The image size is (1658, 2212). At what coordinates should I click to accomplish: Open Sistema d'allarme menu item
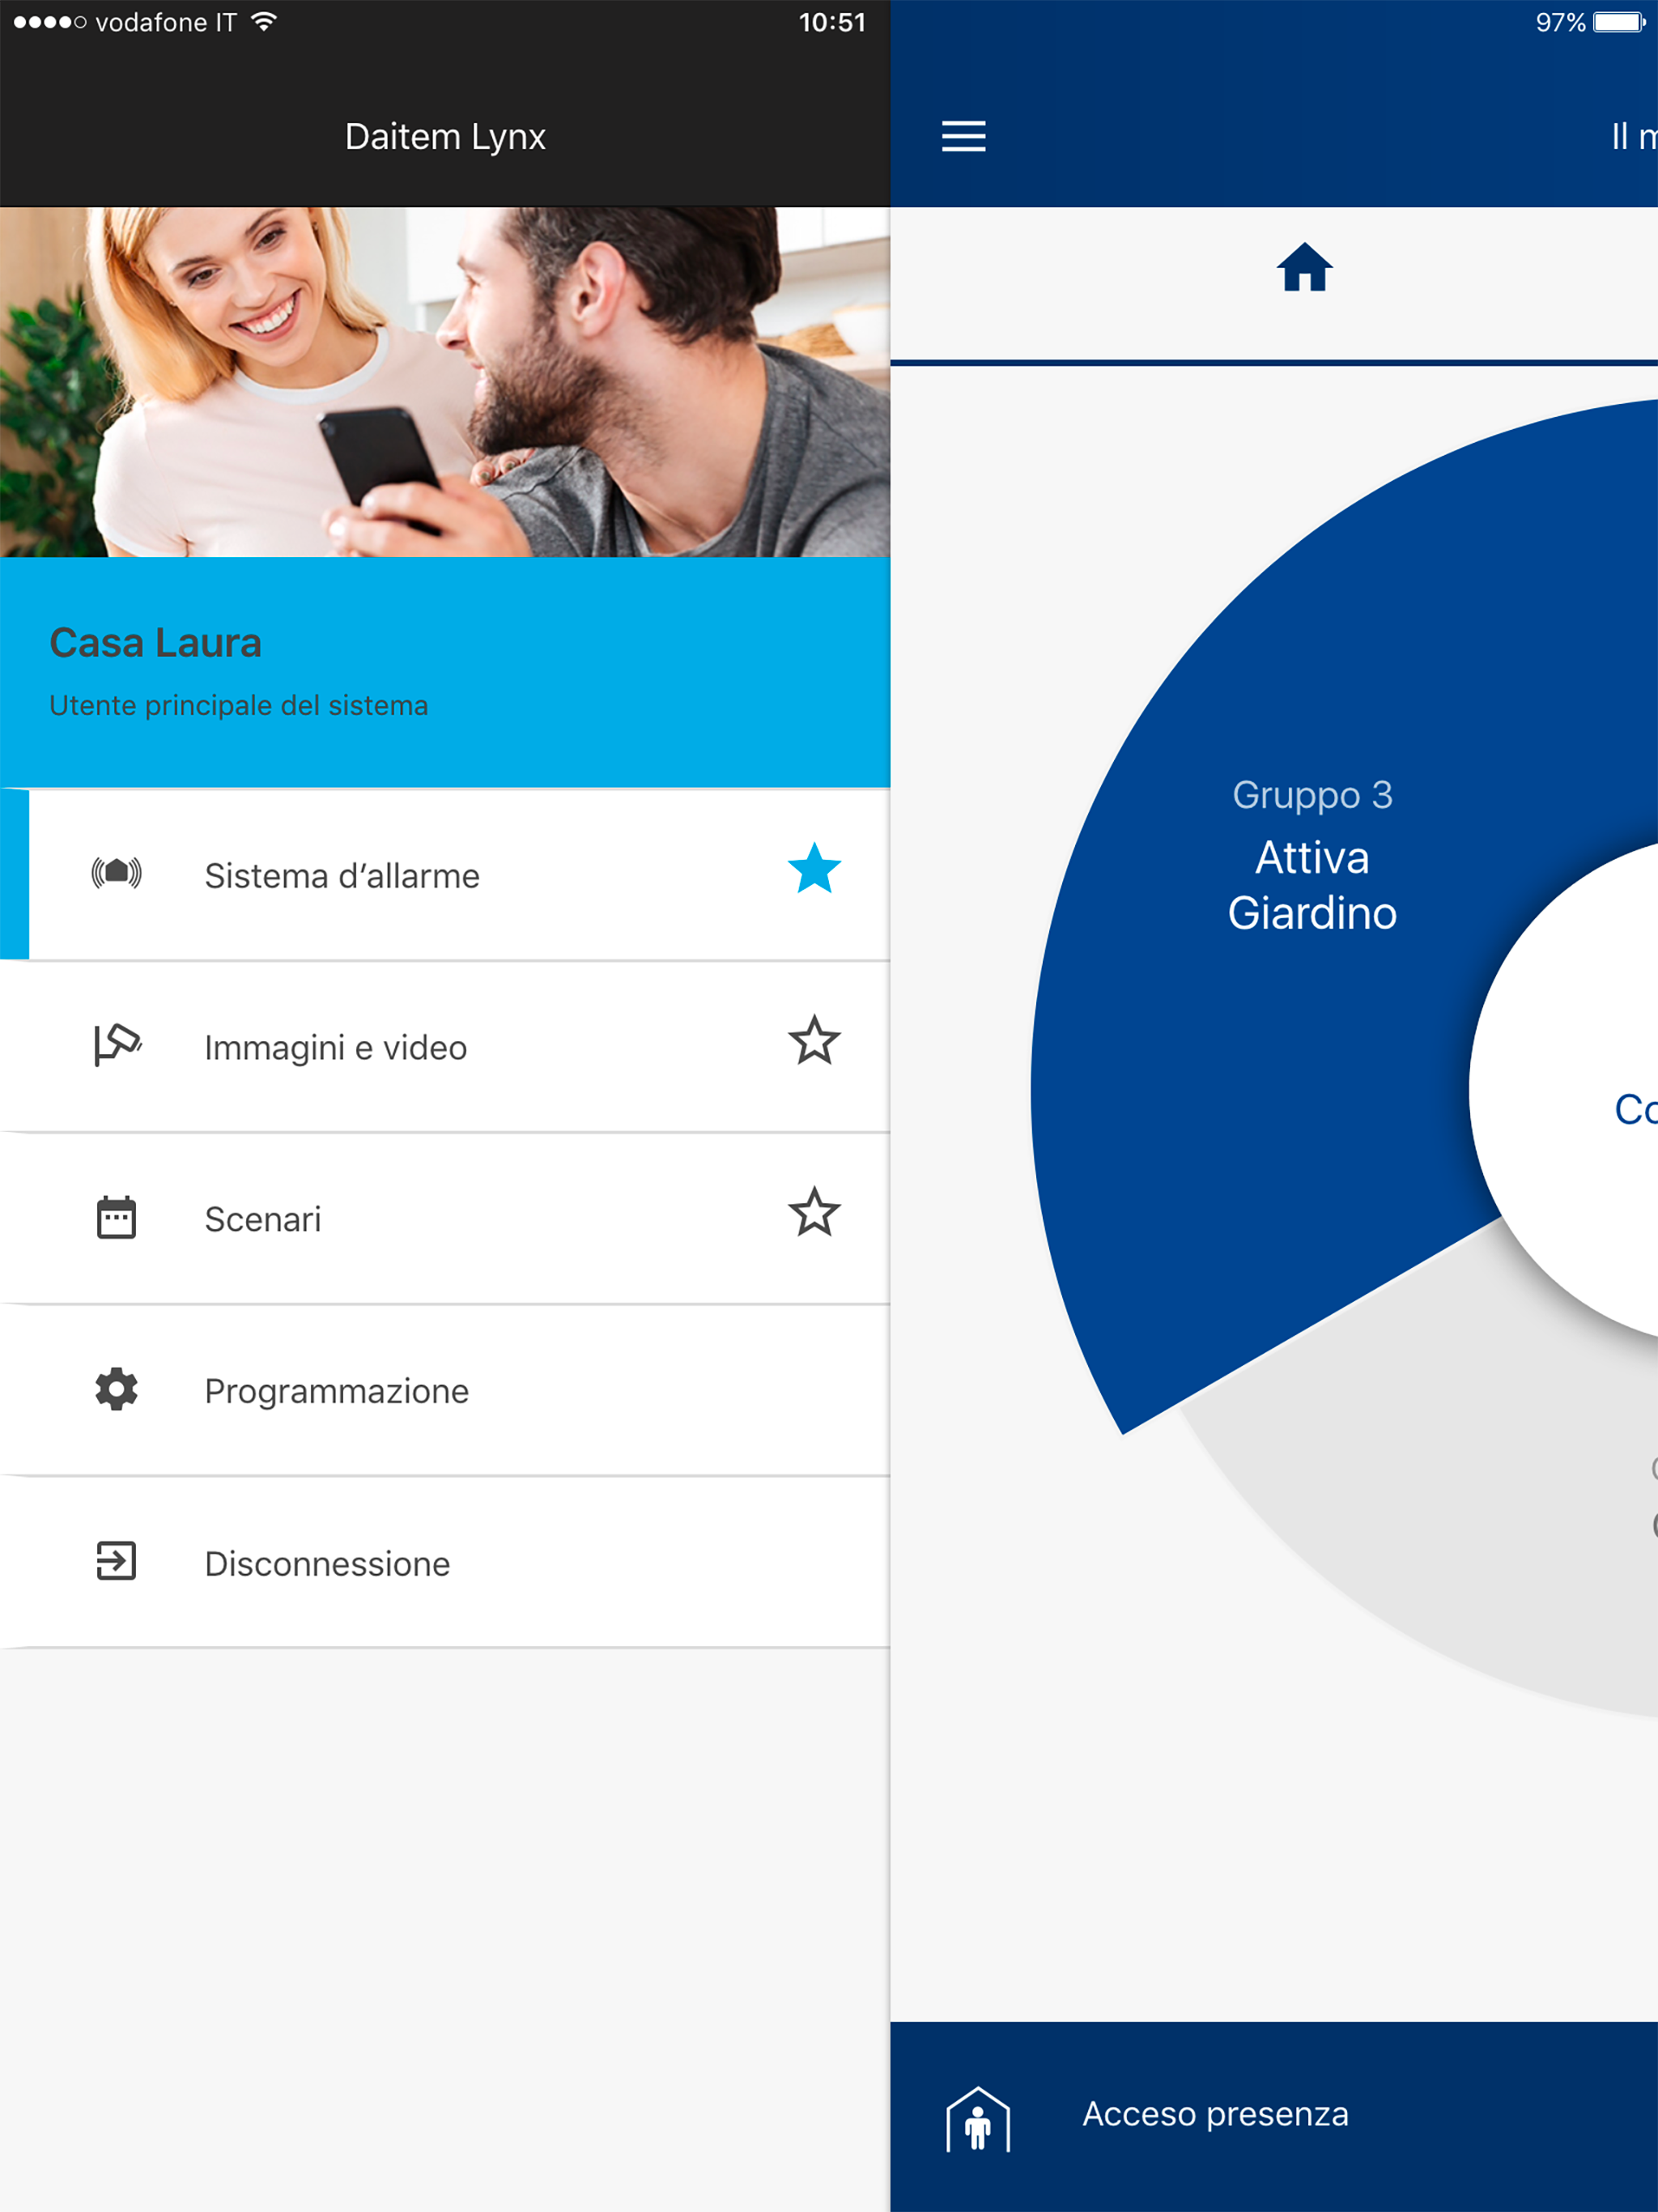(x=342, y=876)
